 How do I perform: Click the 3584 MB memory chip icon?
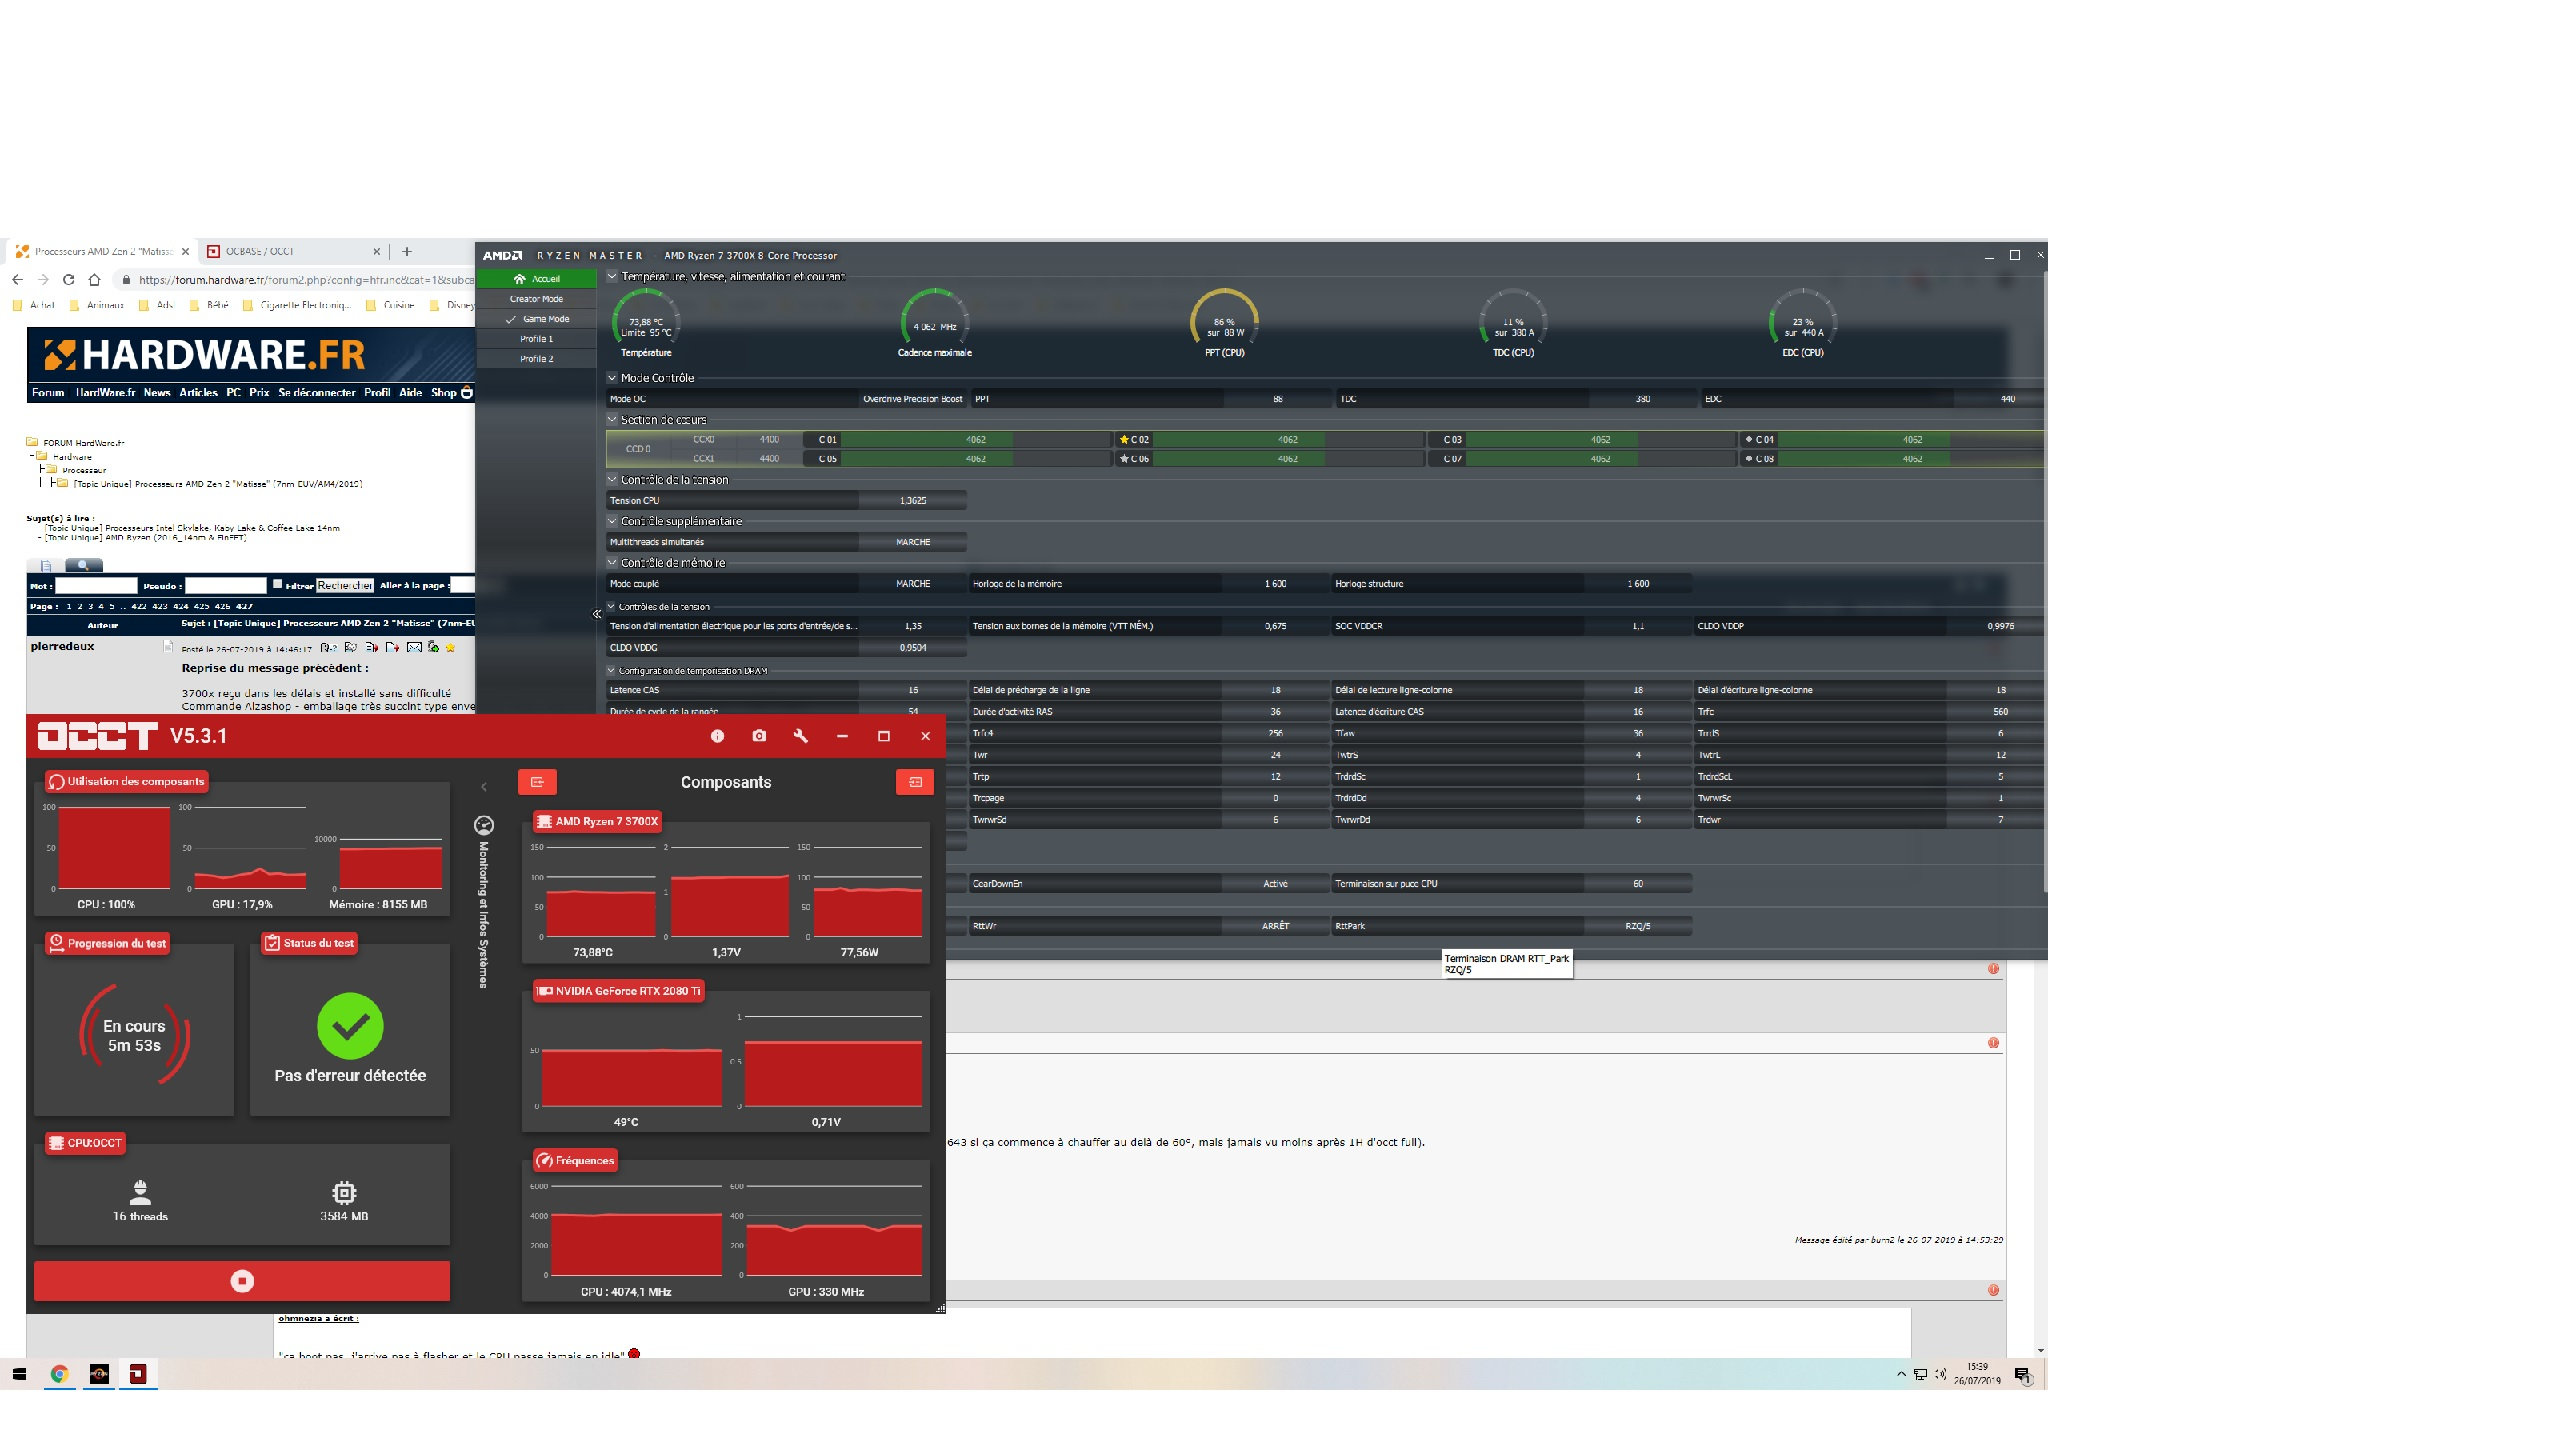tap(344, 1192)
